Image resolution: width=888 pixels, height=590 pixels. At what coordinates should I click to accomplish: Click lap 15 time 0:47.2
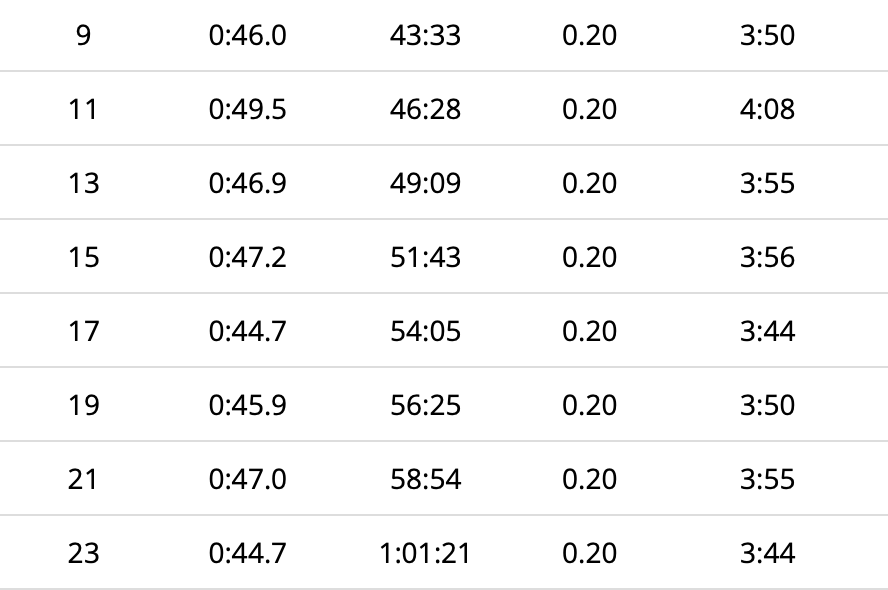click(x=247, y=257)
